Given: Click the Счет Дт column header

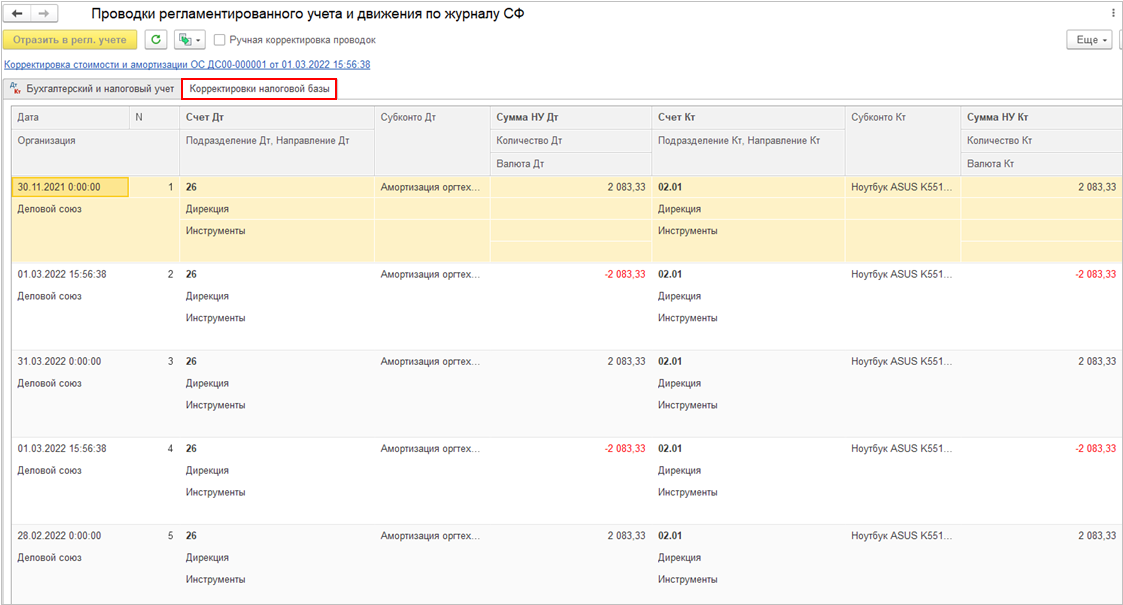Looking at the screenshot, I should pyautogui.click(x=204, y=118).
